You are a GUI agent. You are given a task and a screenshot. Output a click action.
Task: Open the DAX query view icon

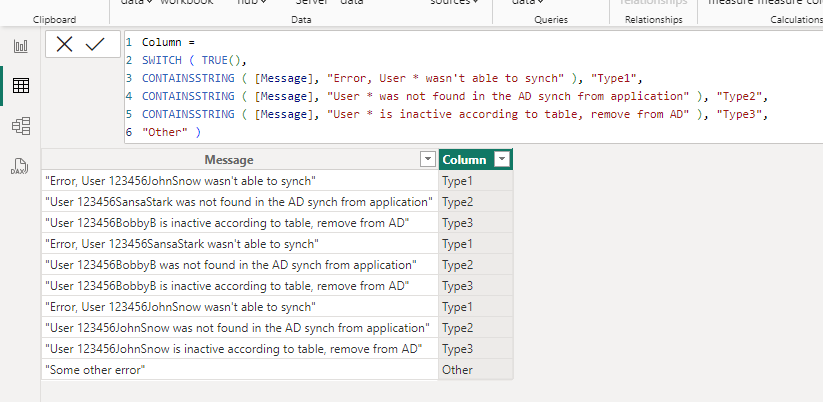point(20,166)
